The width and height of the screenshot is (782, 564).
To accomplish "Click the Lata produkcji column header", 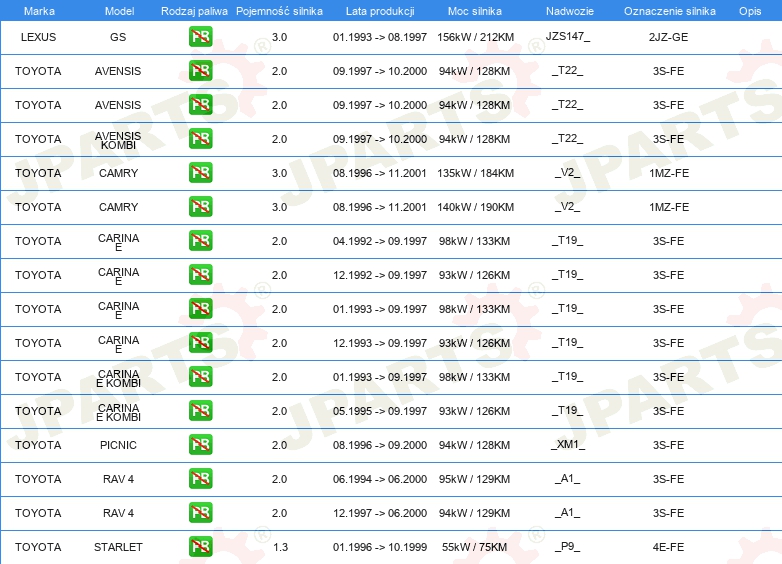I will coord(380,11).
